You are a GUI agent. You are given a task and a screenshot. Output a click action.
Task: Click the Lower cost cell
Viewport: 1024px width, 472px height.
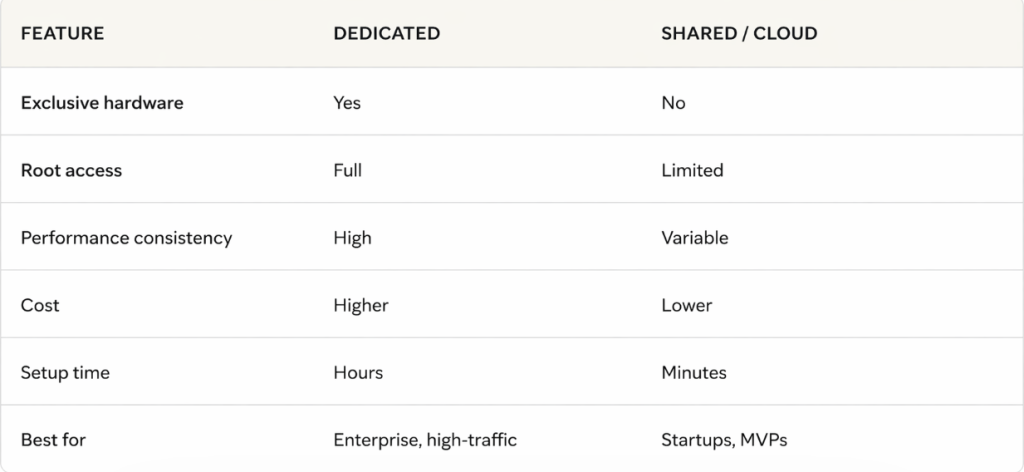(x=686, y=306)
